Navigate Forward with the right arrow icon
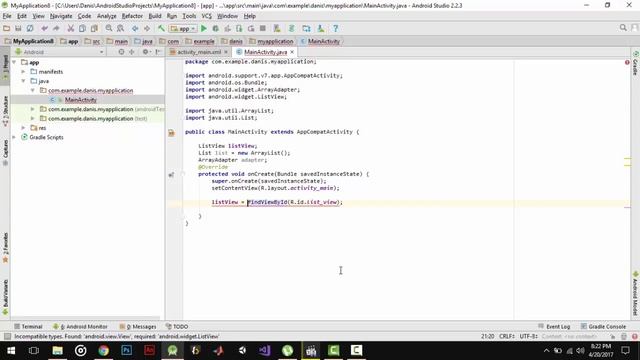640x360 pixels. tap(147, 28)
